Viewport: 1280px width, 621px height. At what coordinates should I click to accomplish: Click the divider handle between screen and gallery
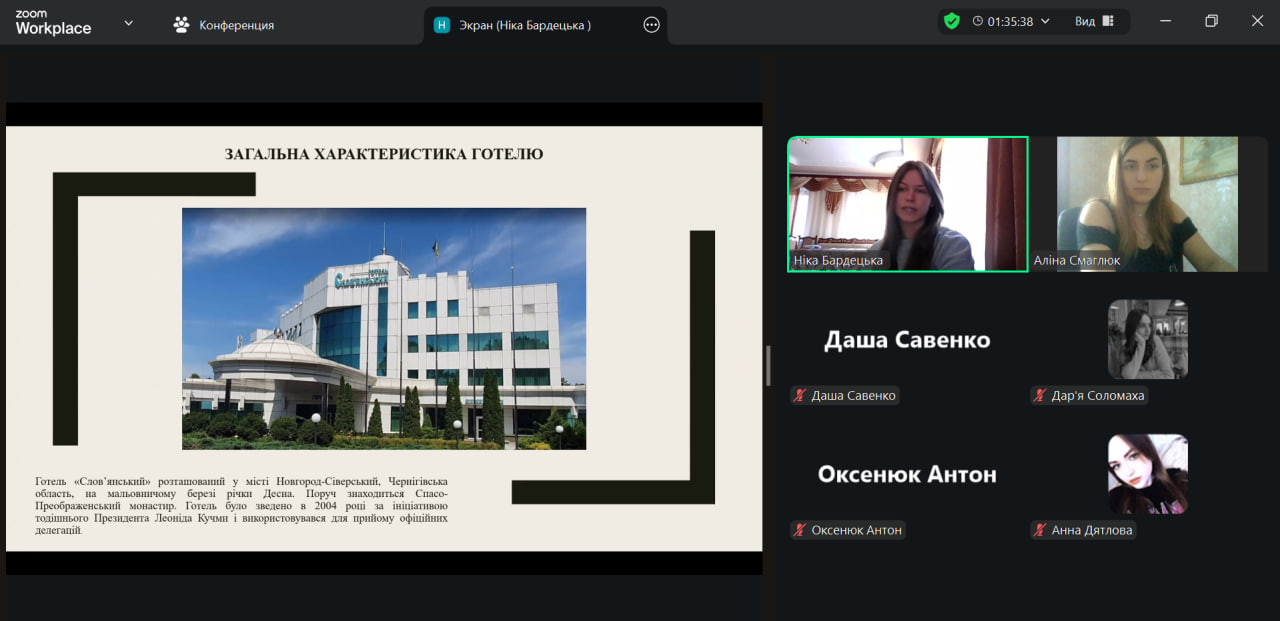pyautogui.click(x=768, y=365)
